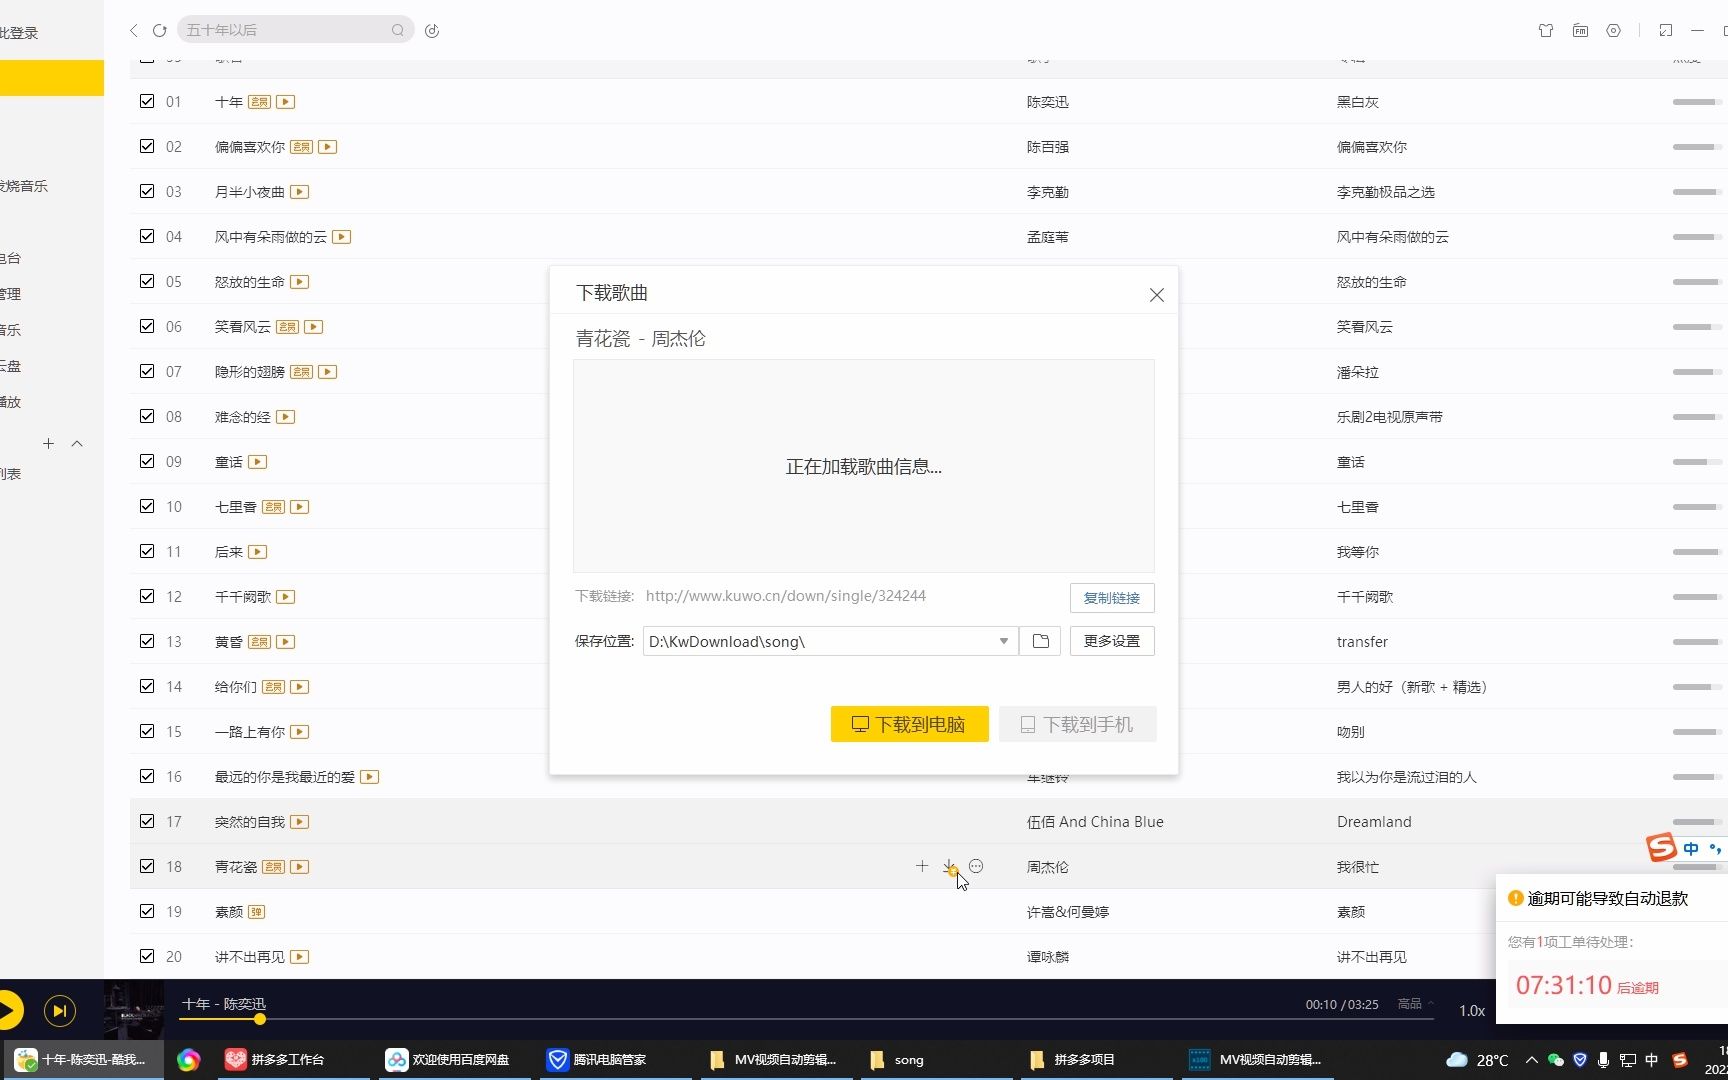Open album Dreamland link

click(1374, 822)
